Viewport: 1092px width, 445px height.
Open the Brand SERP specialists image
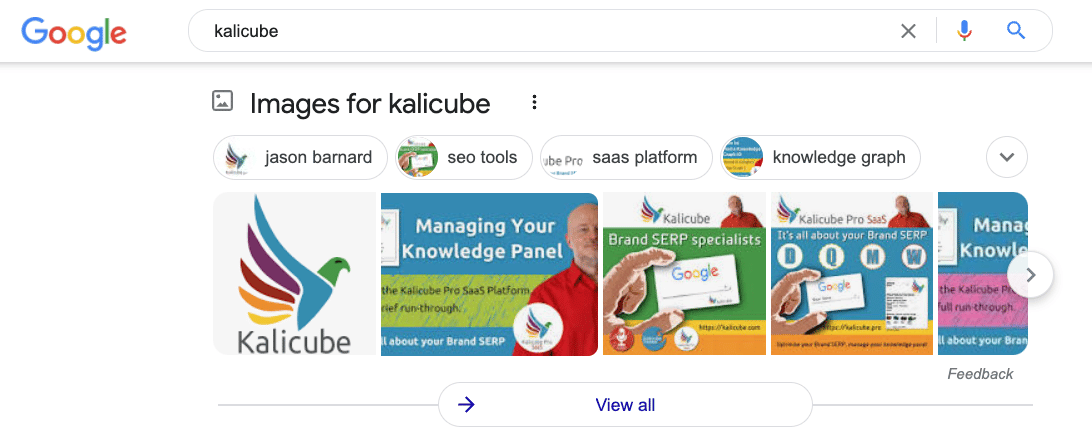pyautogui.click(x=685, y=274)
